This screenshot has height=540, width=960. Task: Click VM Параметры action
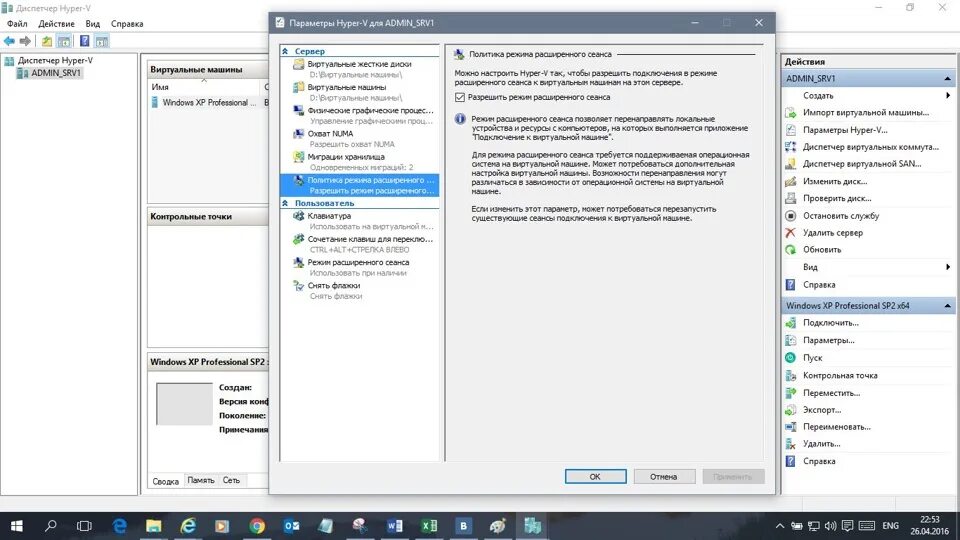pyautogui.click(x=828, y=340)
